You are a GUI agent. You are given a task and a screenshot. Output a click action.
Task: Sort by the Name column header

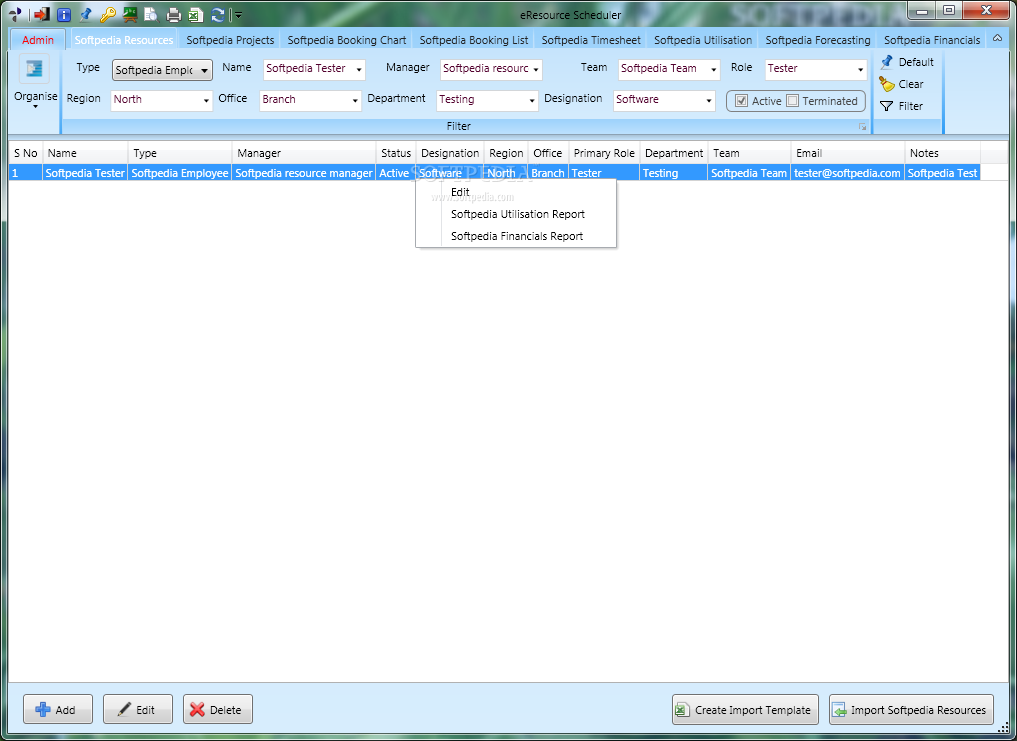click(86, 153)
